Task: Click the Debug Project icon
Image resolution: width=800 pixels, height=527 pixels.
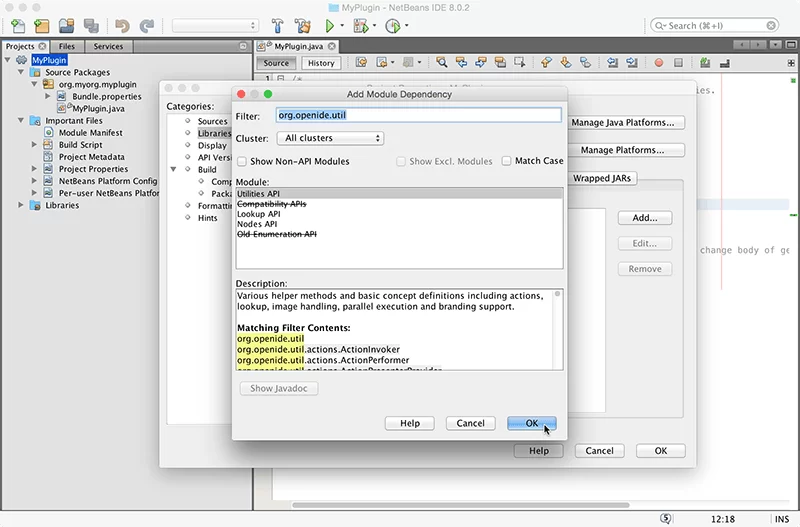Action: coord(361,26)
